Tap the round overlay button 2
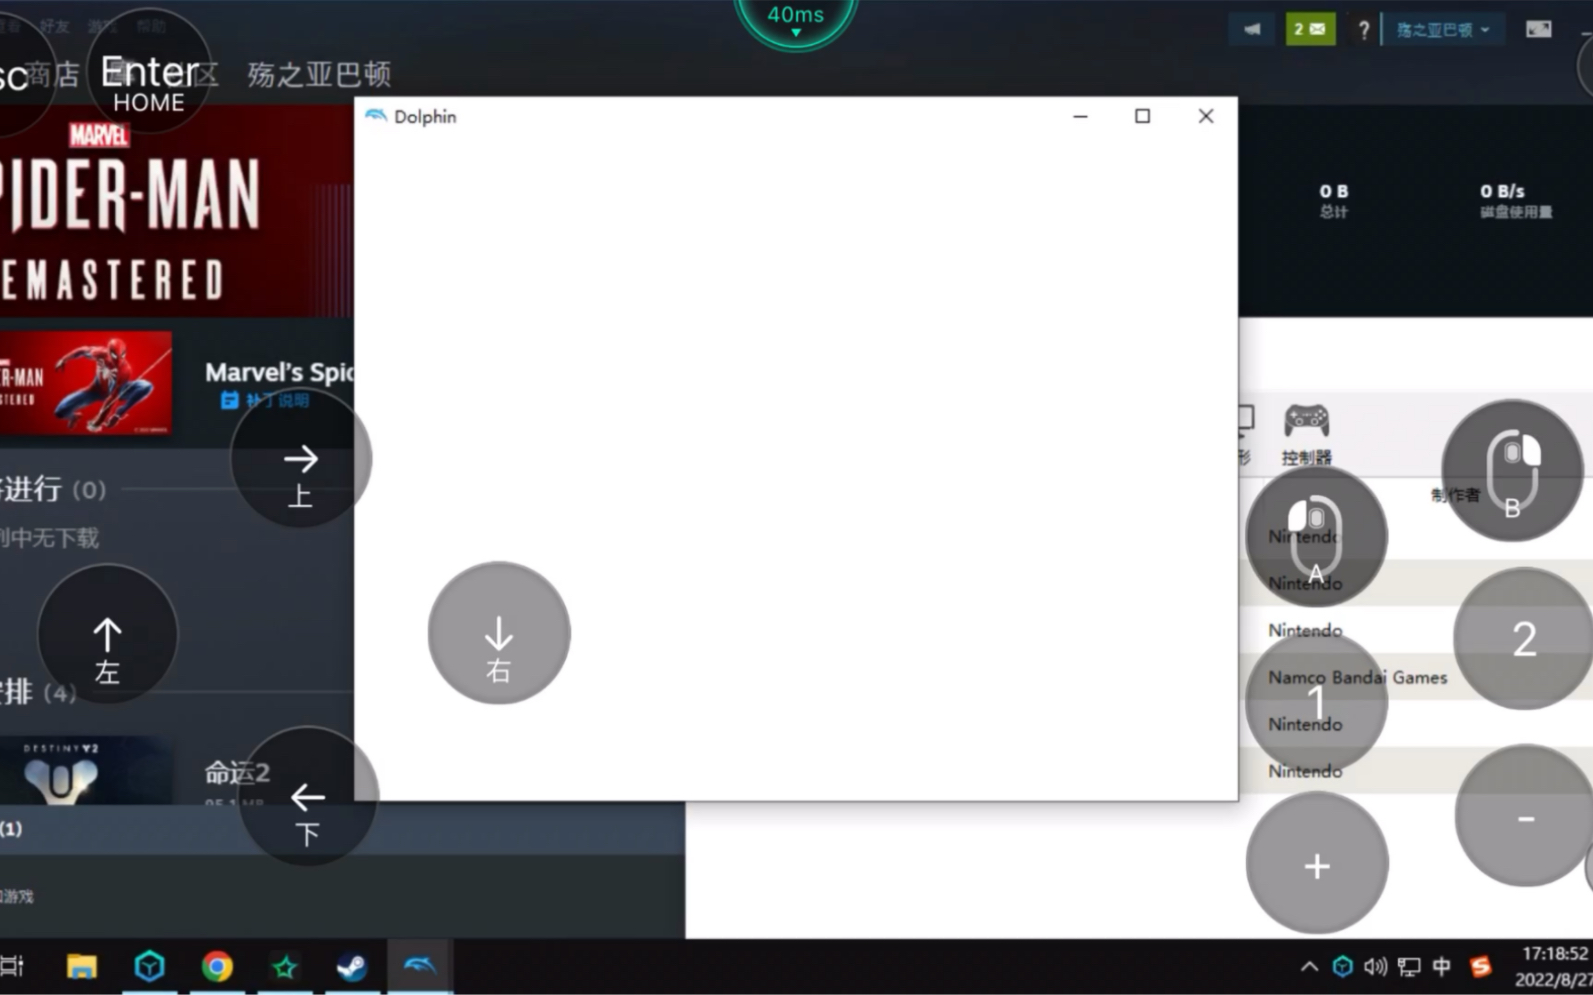Image resolution: width=1593 pixels, height=995 pixels. pyautogui.click(x=1524, y=639)
